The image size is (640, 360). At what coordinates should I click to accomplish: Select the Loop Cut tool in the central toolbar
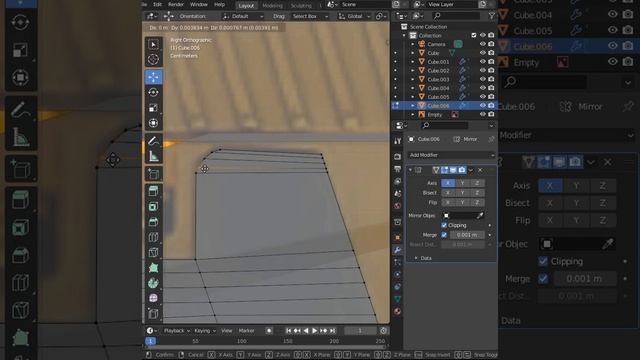[x=153, y=237]
